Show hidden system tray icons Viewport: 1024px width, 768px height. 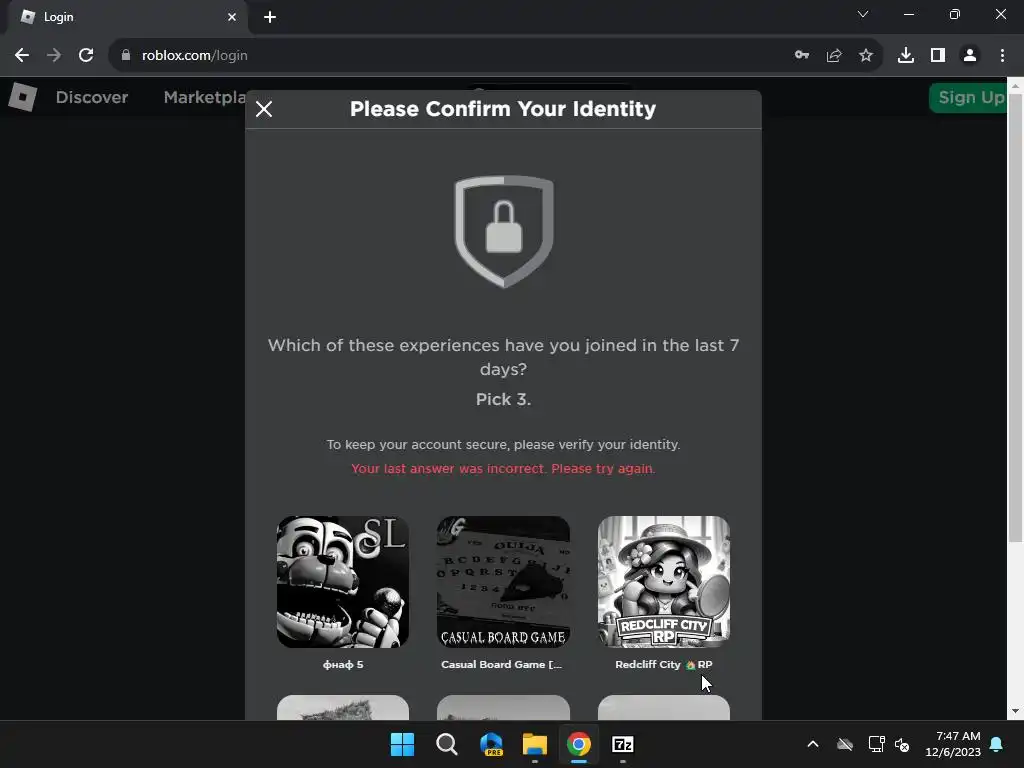pyautogui.click(x=813, y=744)
